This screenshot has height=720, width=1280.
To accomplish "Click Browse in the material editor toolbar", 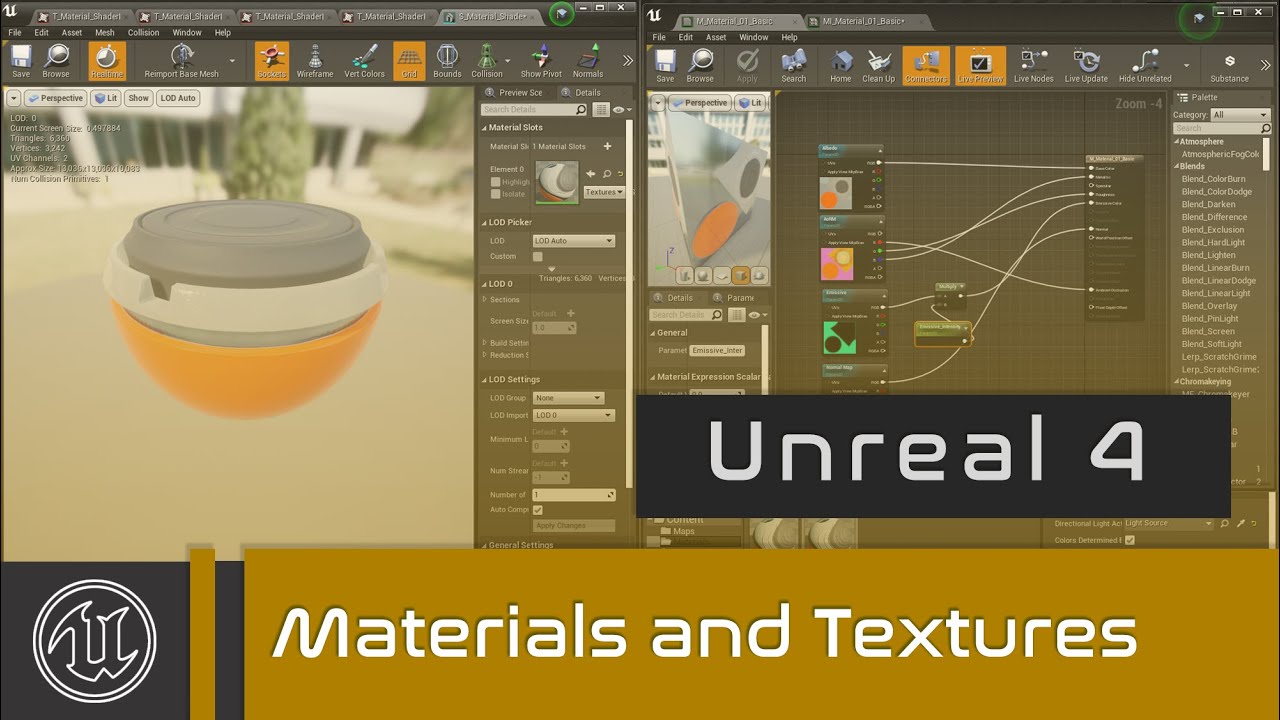I will pyautogui.click(x=700, y=66).
